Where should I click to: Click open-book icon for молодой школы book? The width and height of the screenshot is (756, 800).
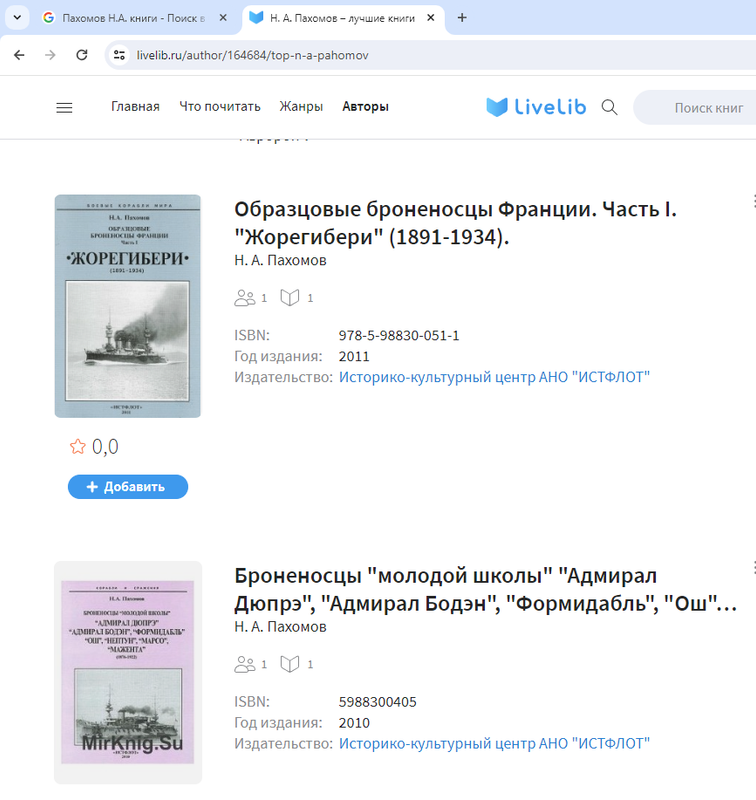[x=290, y=664]
